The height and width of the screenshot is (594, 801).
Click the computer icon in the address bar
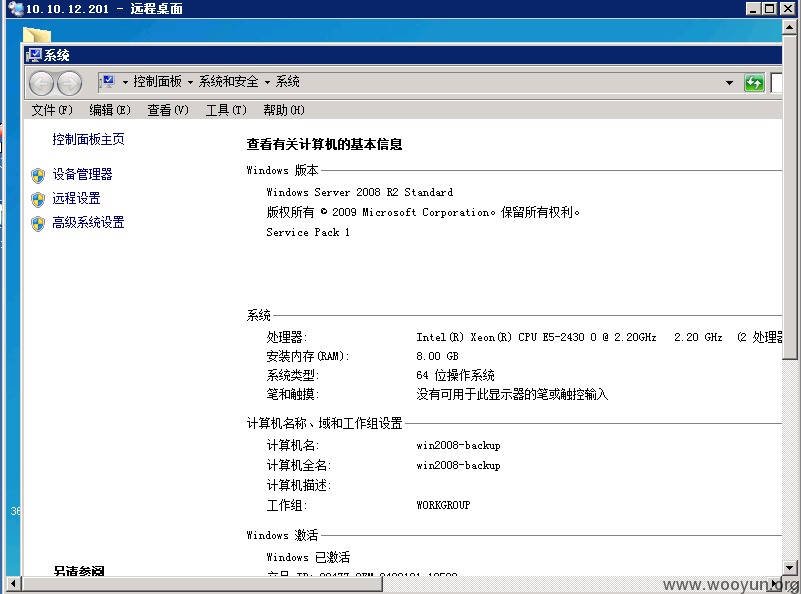(x=108, y=81)
